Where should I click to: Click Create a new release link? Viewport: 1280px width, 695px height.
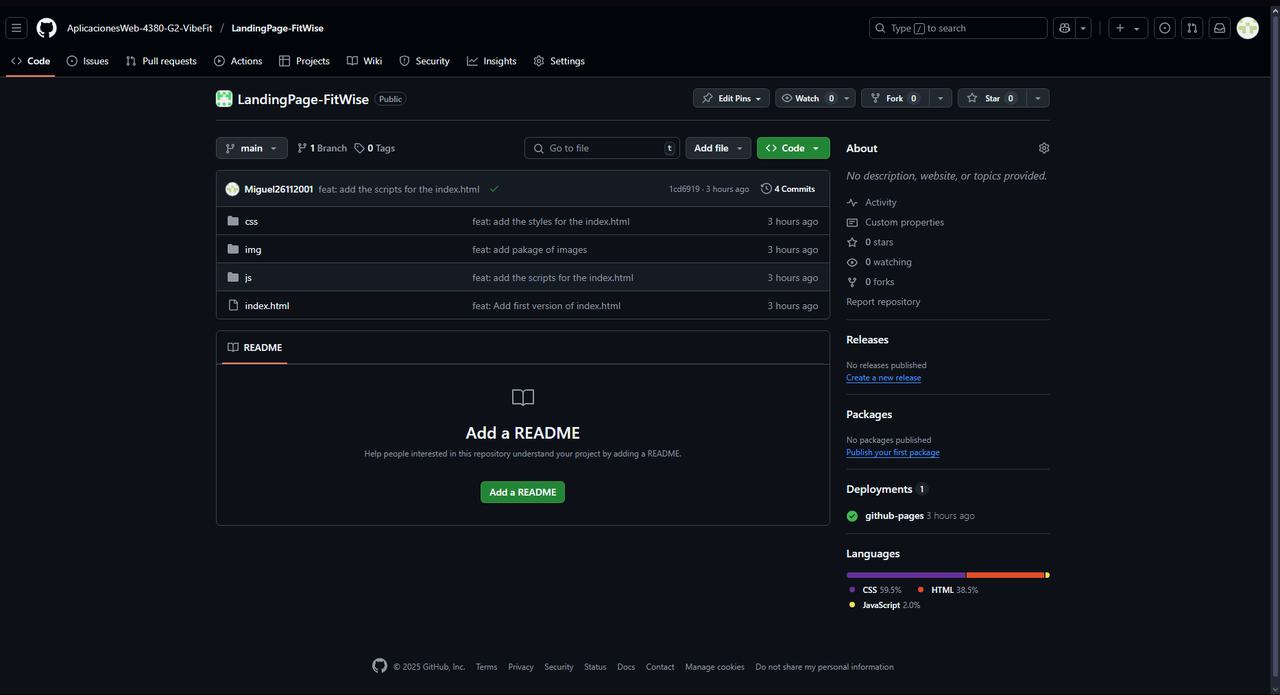(x=884, y=378)
